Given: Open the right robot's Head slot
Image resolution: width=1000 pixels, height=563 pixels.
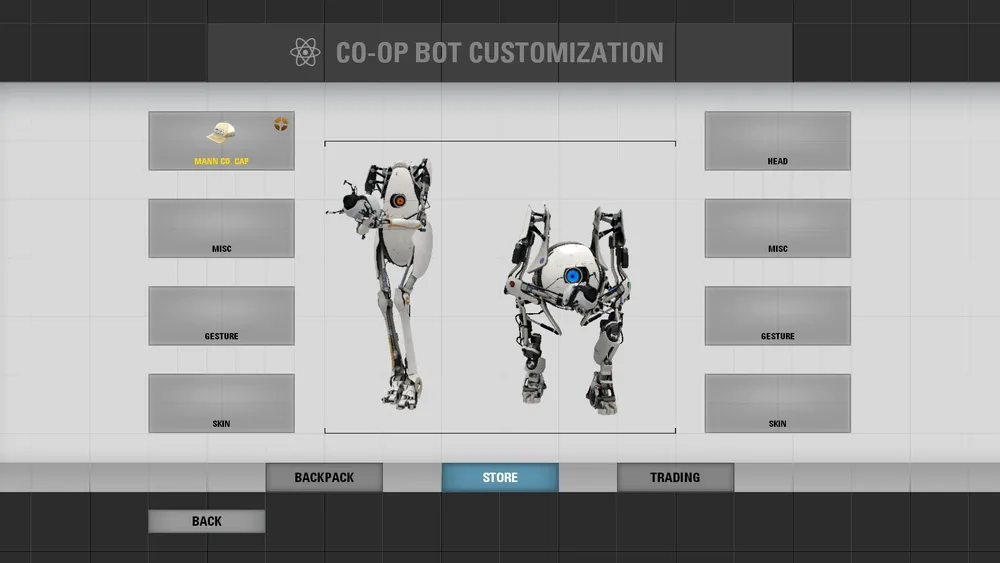Looking at the screenshot, I should 777,141.
